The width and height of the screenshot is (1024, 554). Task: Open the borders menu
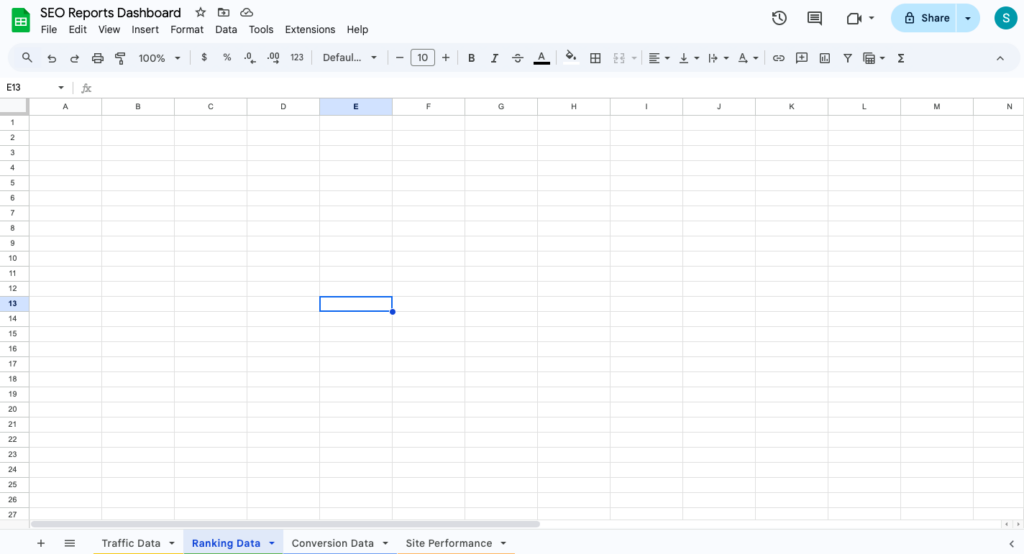click(595, 58)
